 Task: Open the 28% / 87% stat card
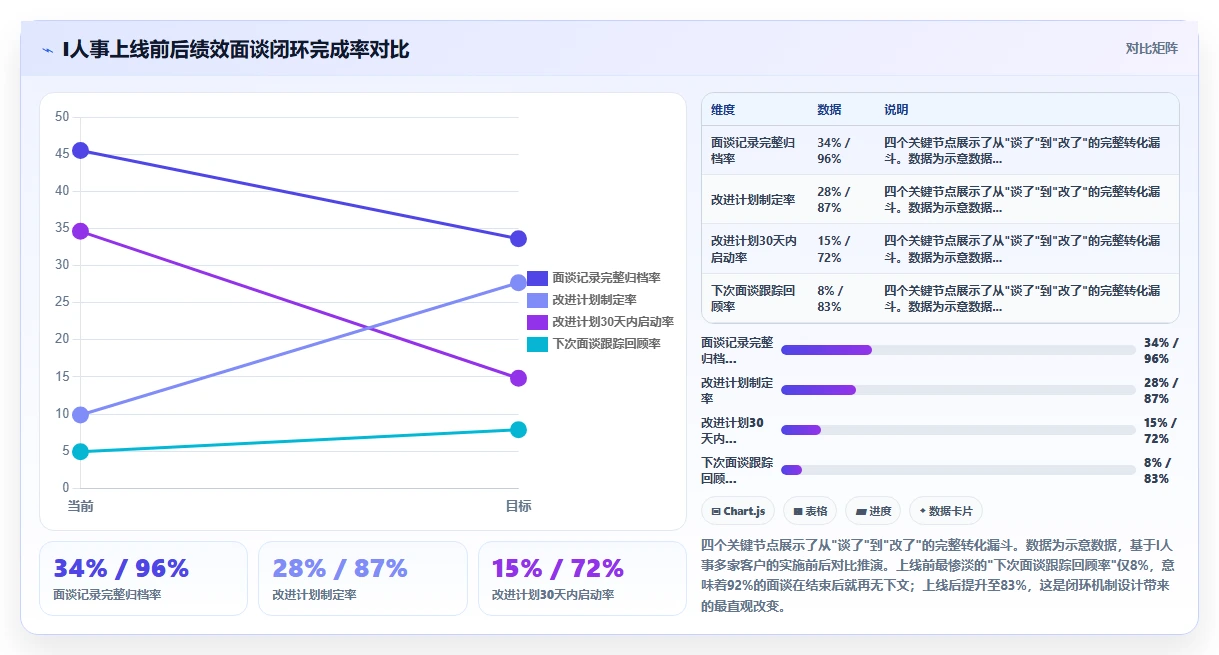(363, 578)
